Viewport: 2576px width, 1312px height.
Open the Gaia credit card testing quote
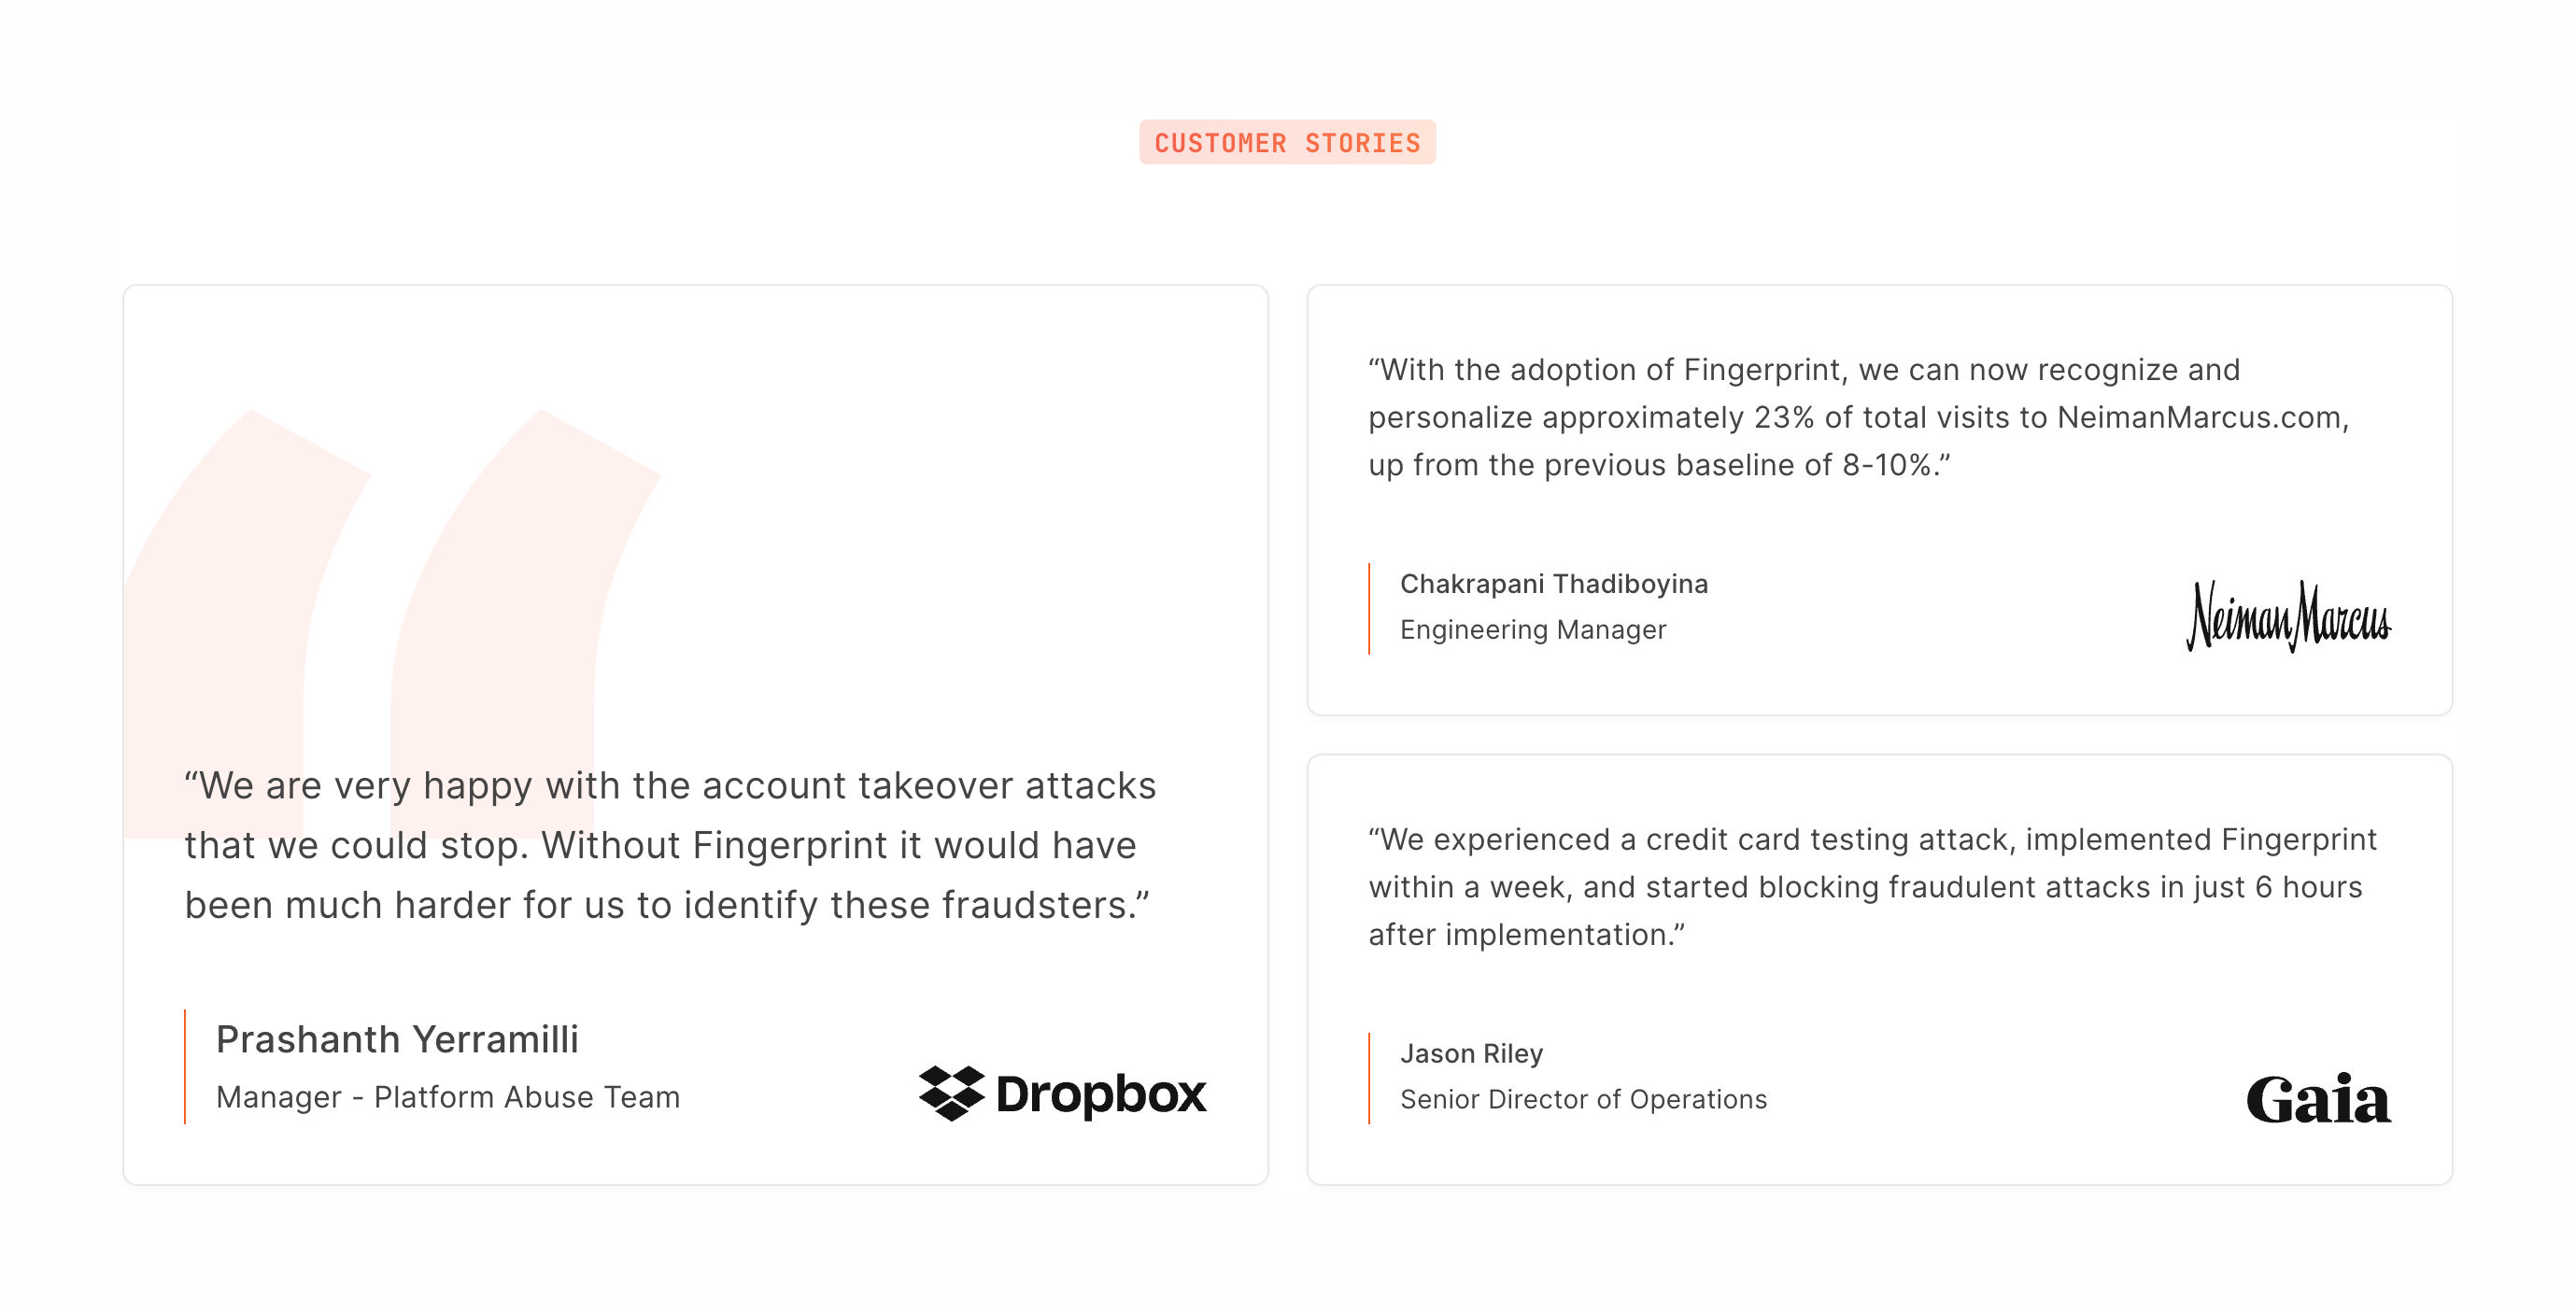[x=1871, y=887]
